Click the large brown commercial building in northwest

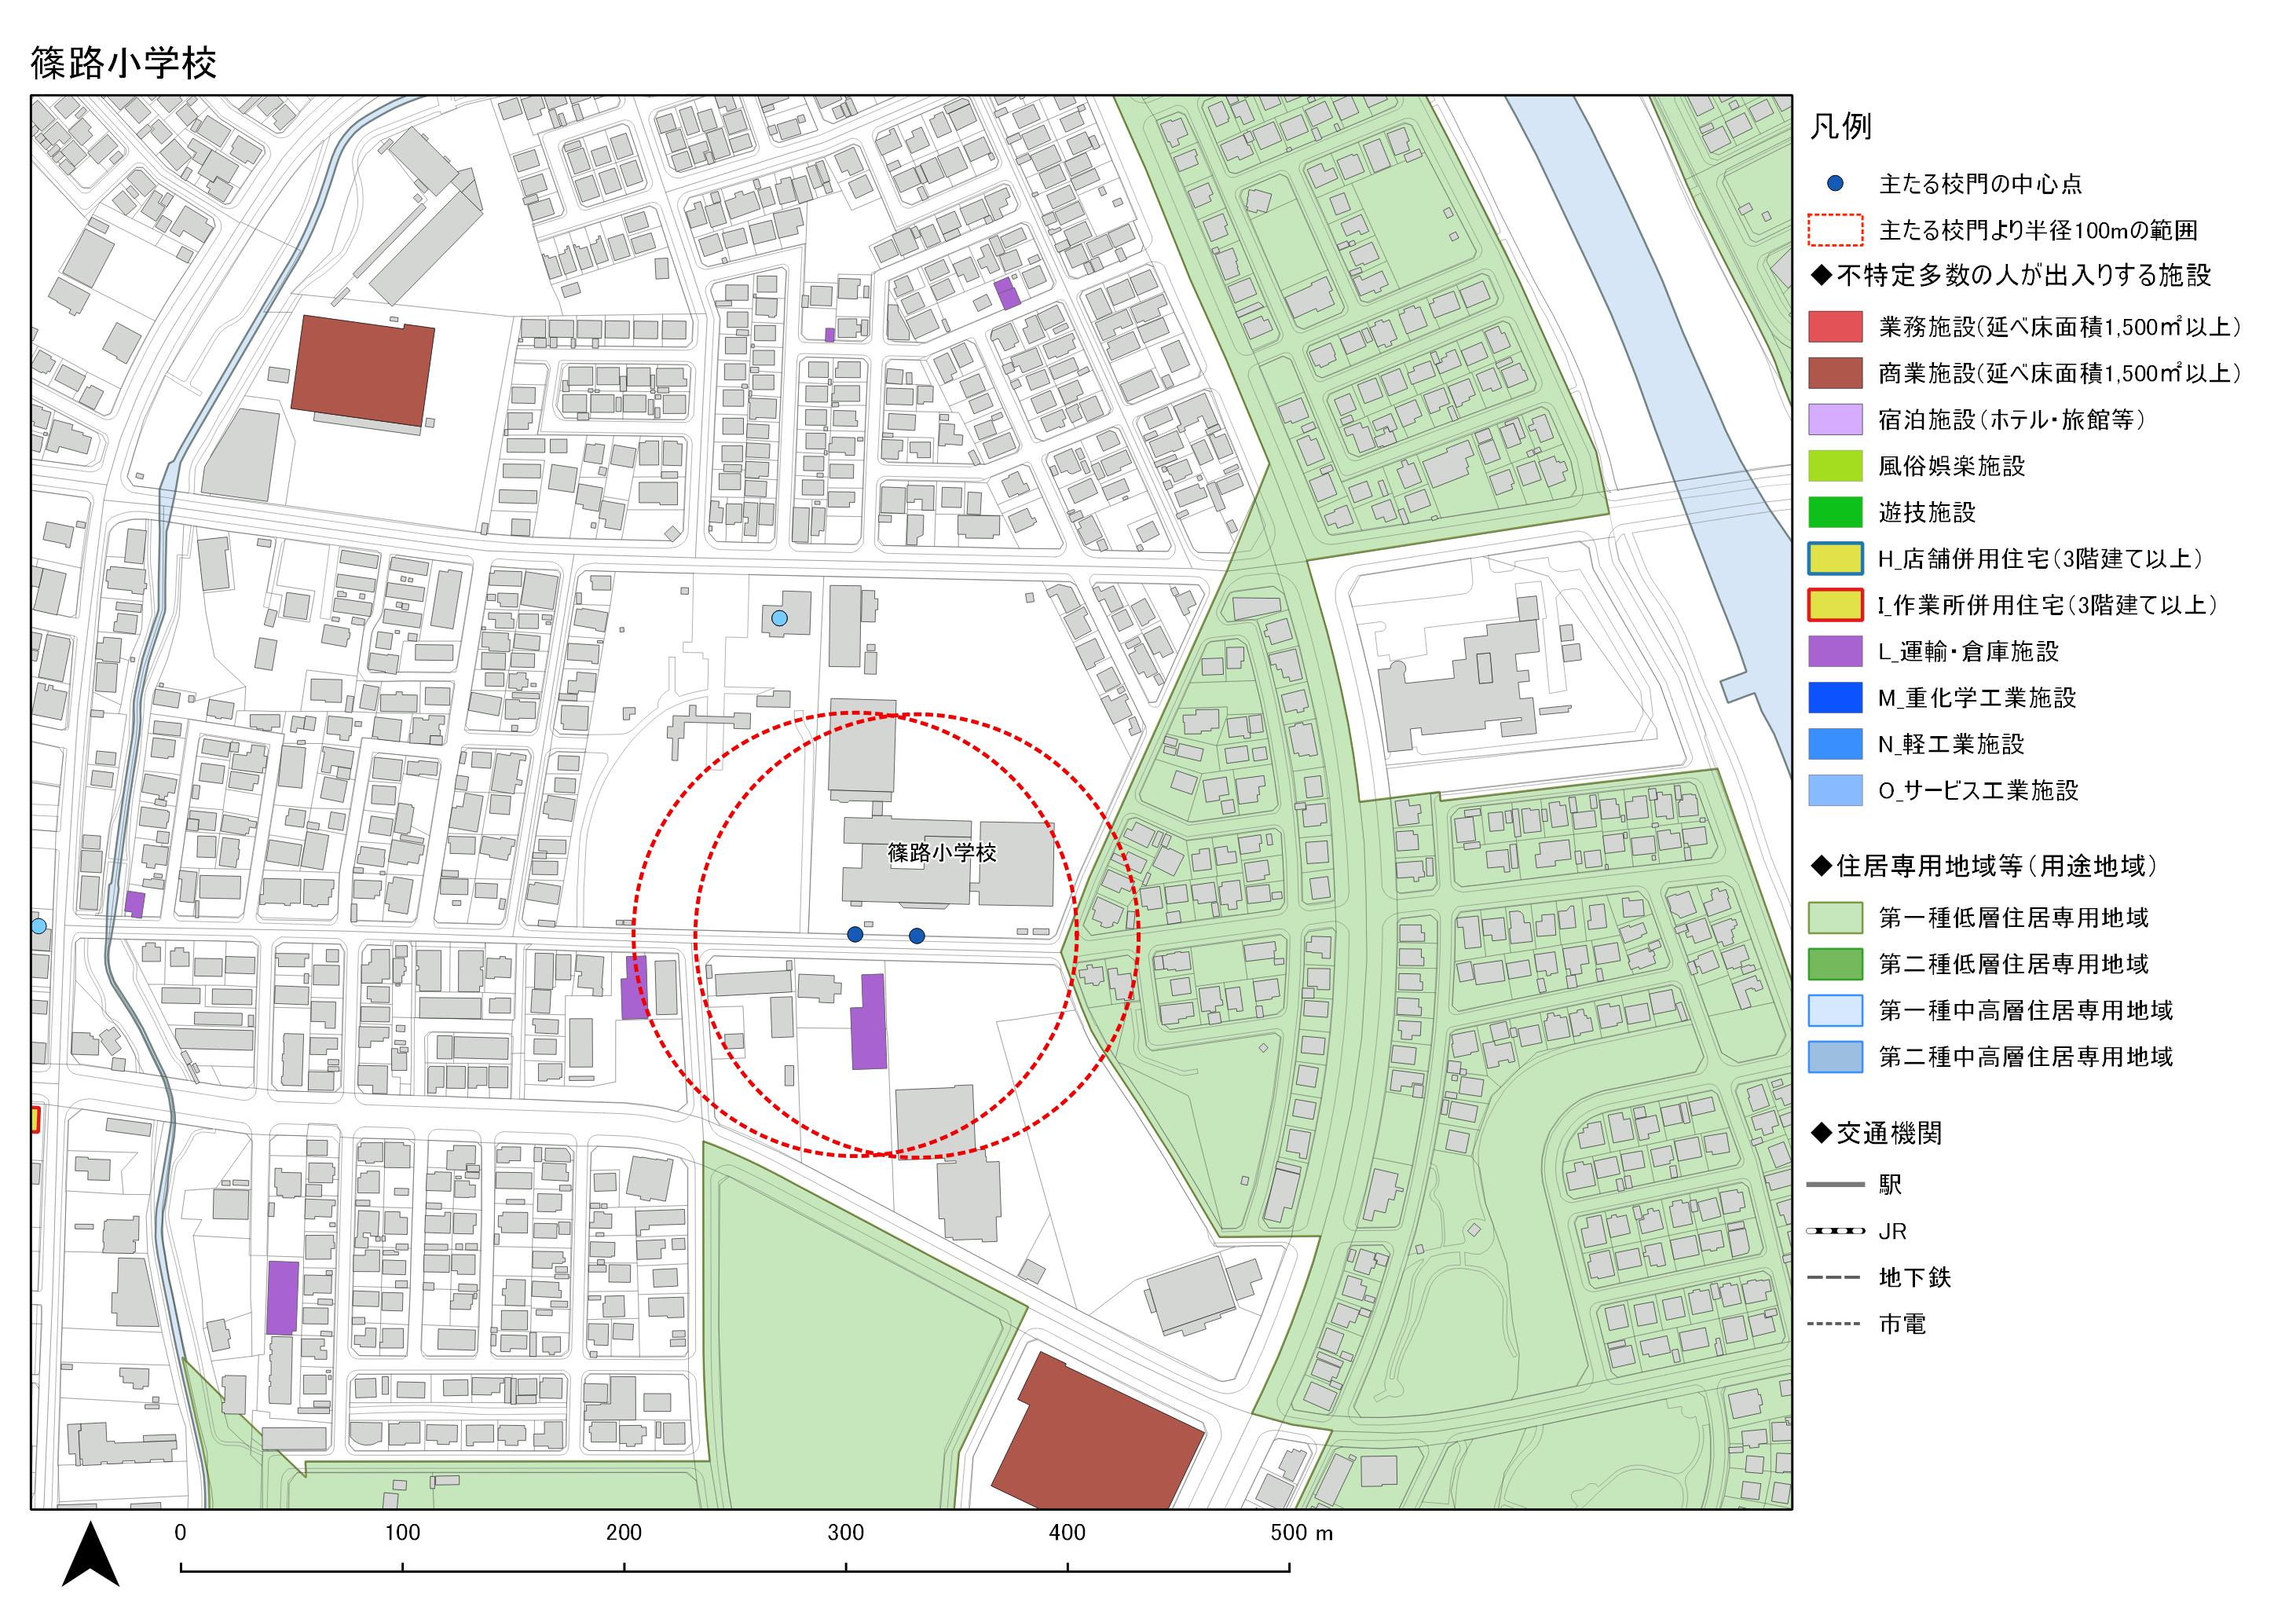tap(362, 371)
